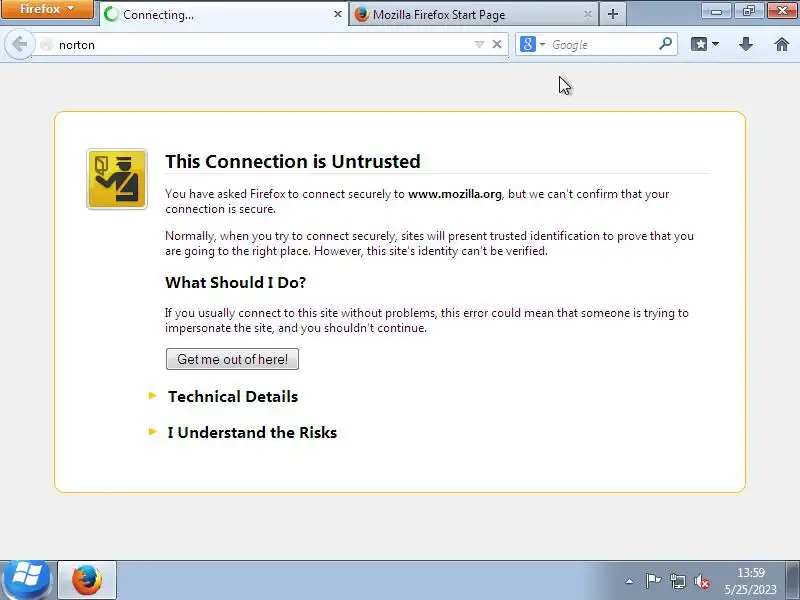Click the untrusted connection officer icon

coord(117,179)
